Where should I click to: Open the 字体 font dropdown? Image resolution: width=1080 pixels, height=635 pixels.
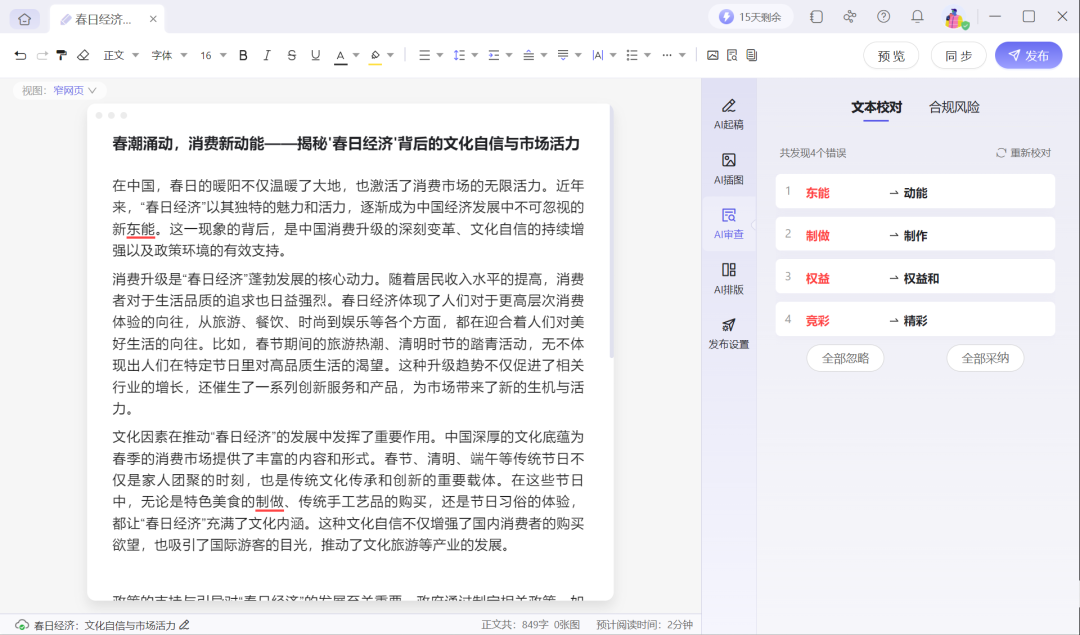coord(169,55)
